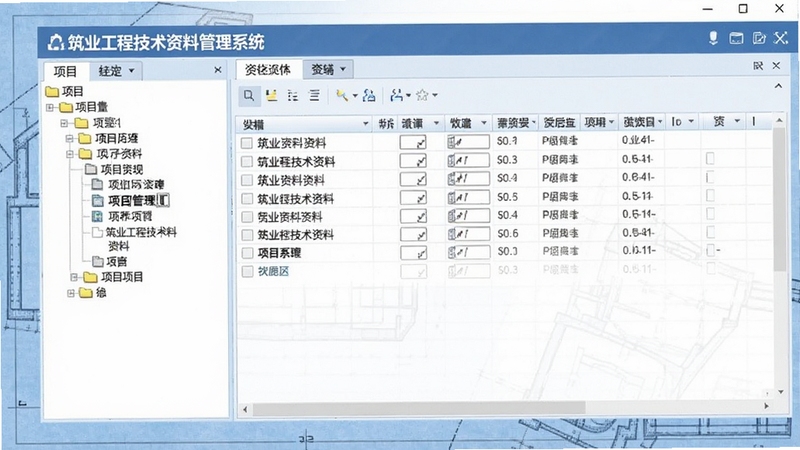This screenshot has height=450, width=800.
Task: Click the vertical scrollbar down arrow
Action: [x=781, y=392]
